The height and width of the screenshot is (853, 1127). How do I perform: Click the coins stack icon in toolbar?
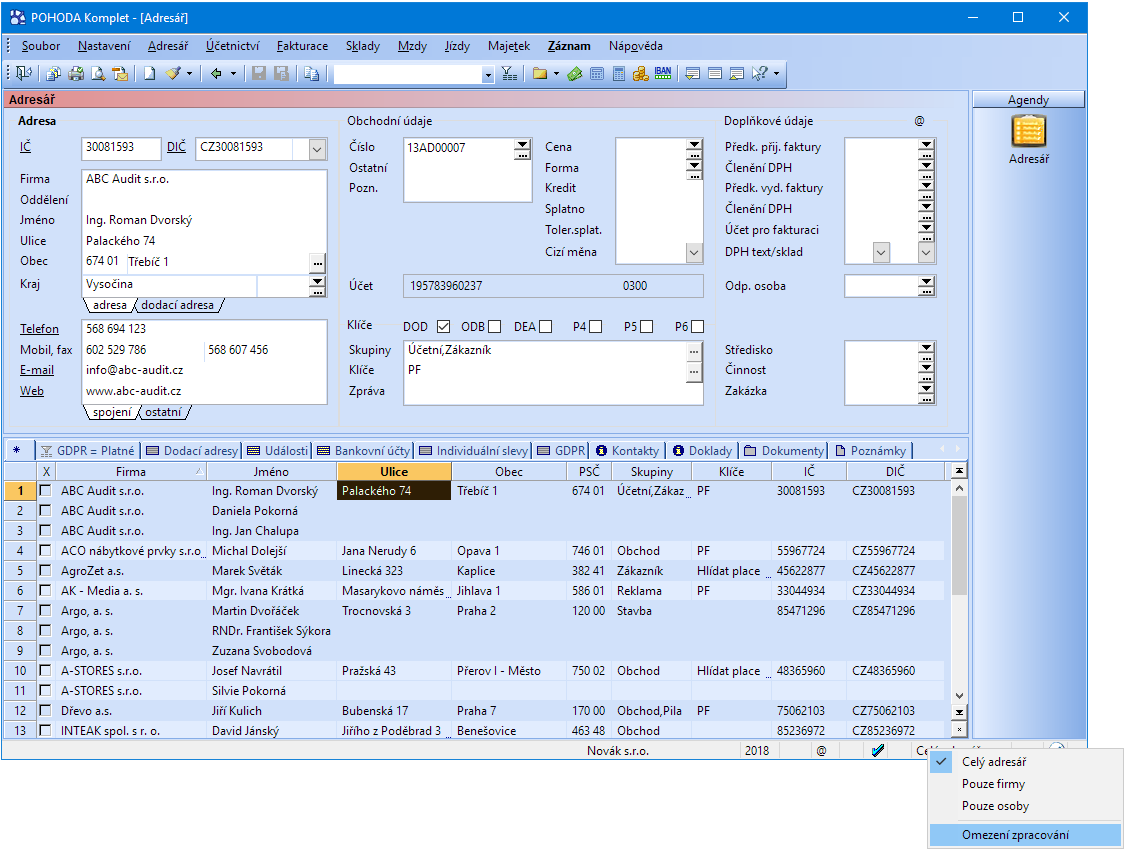pos(640,73)
